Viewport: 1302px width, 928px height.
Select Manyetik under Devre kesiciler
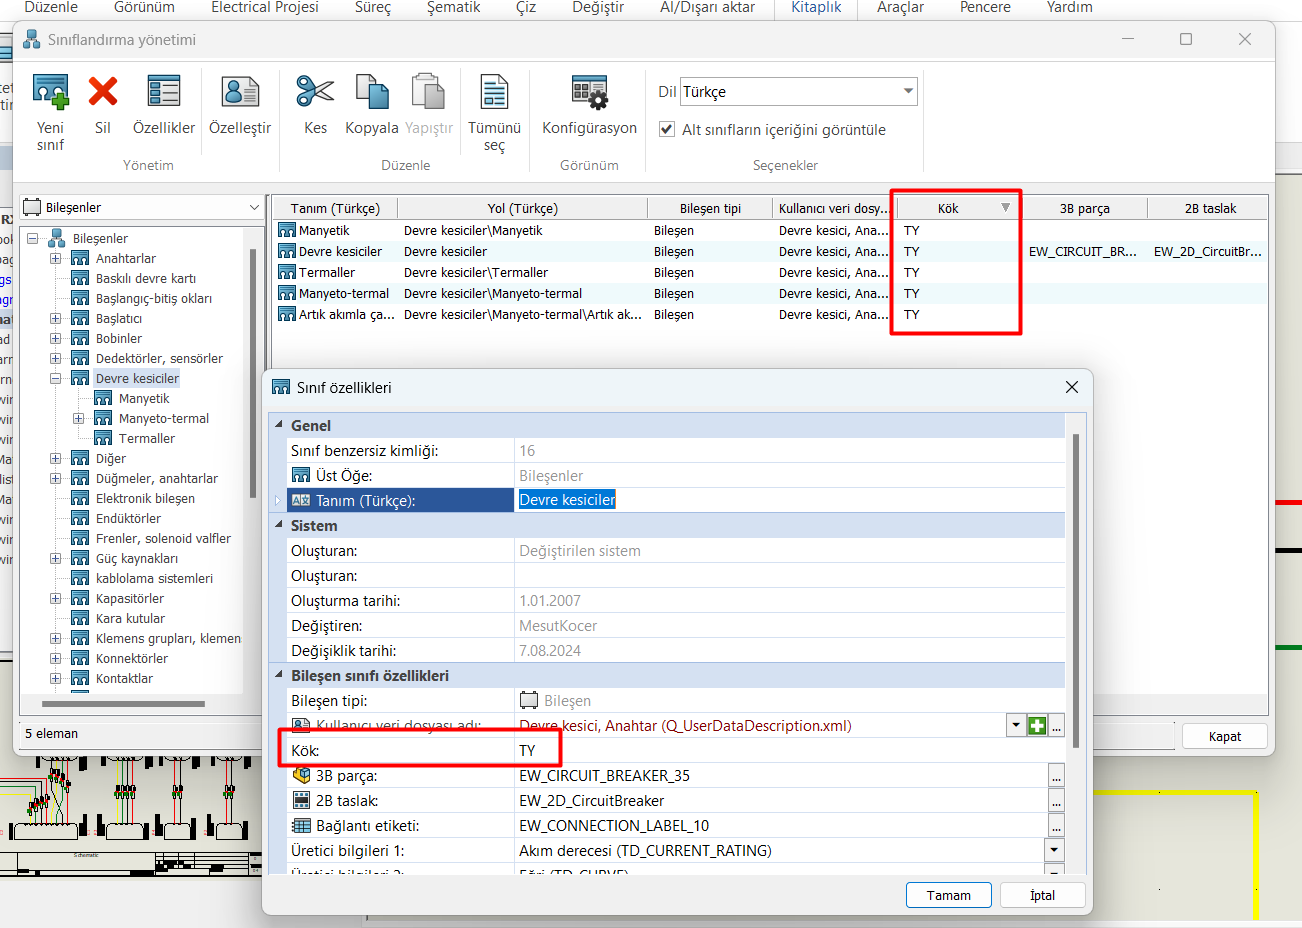144,398
